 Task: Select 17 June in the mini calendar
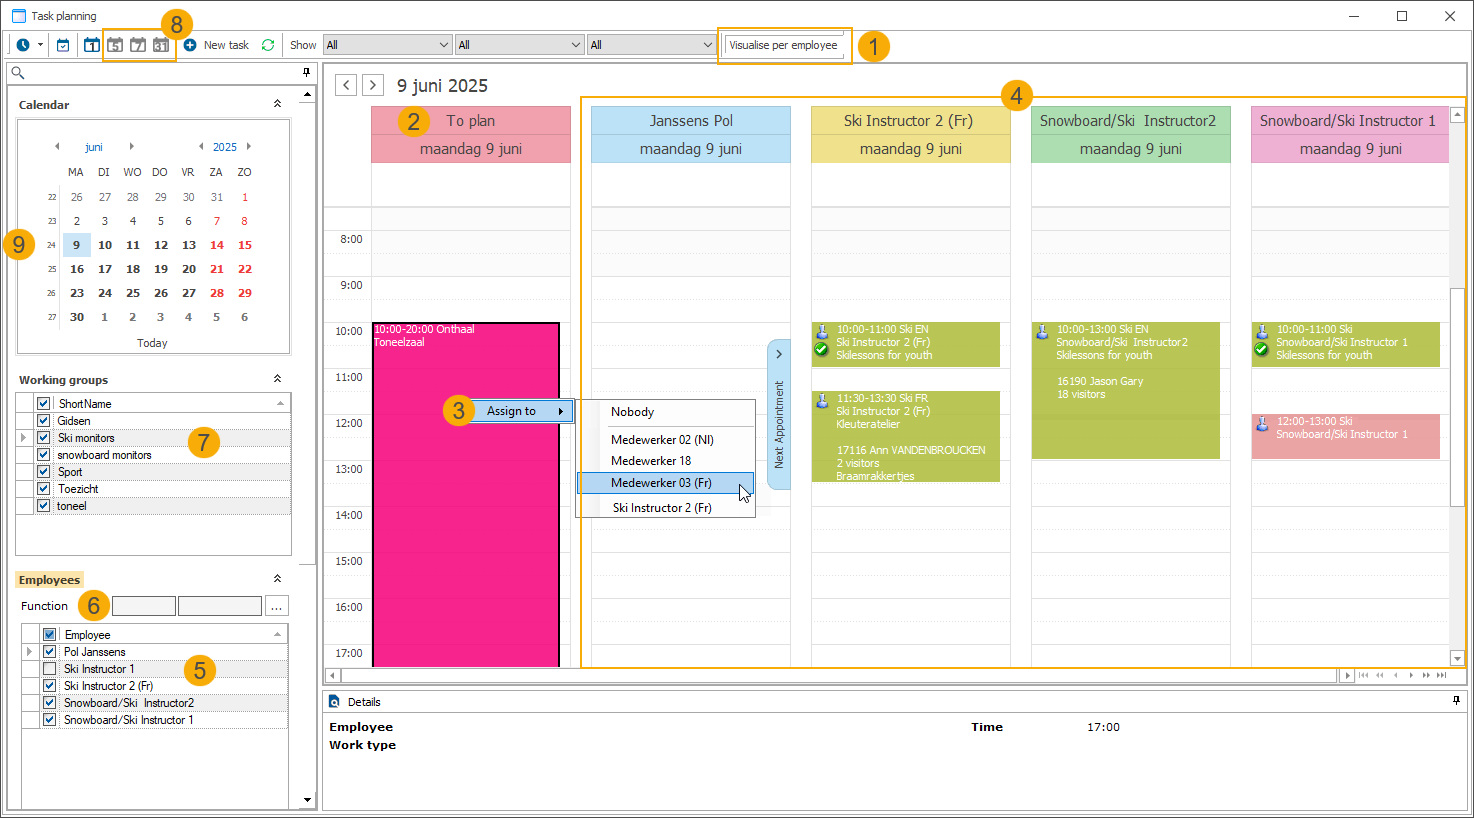click(x=105, y=269)
